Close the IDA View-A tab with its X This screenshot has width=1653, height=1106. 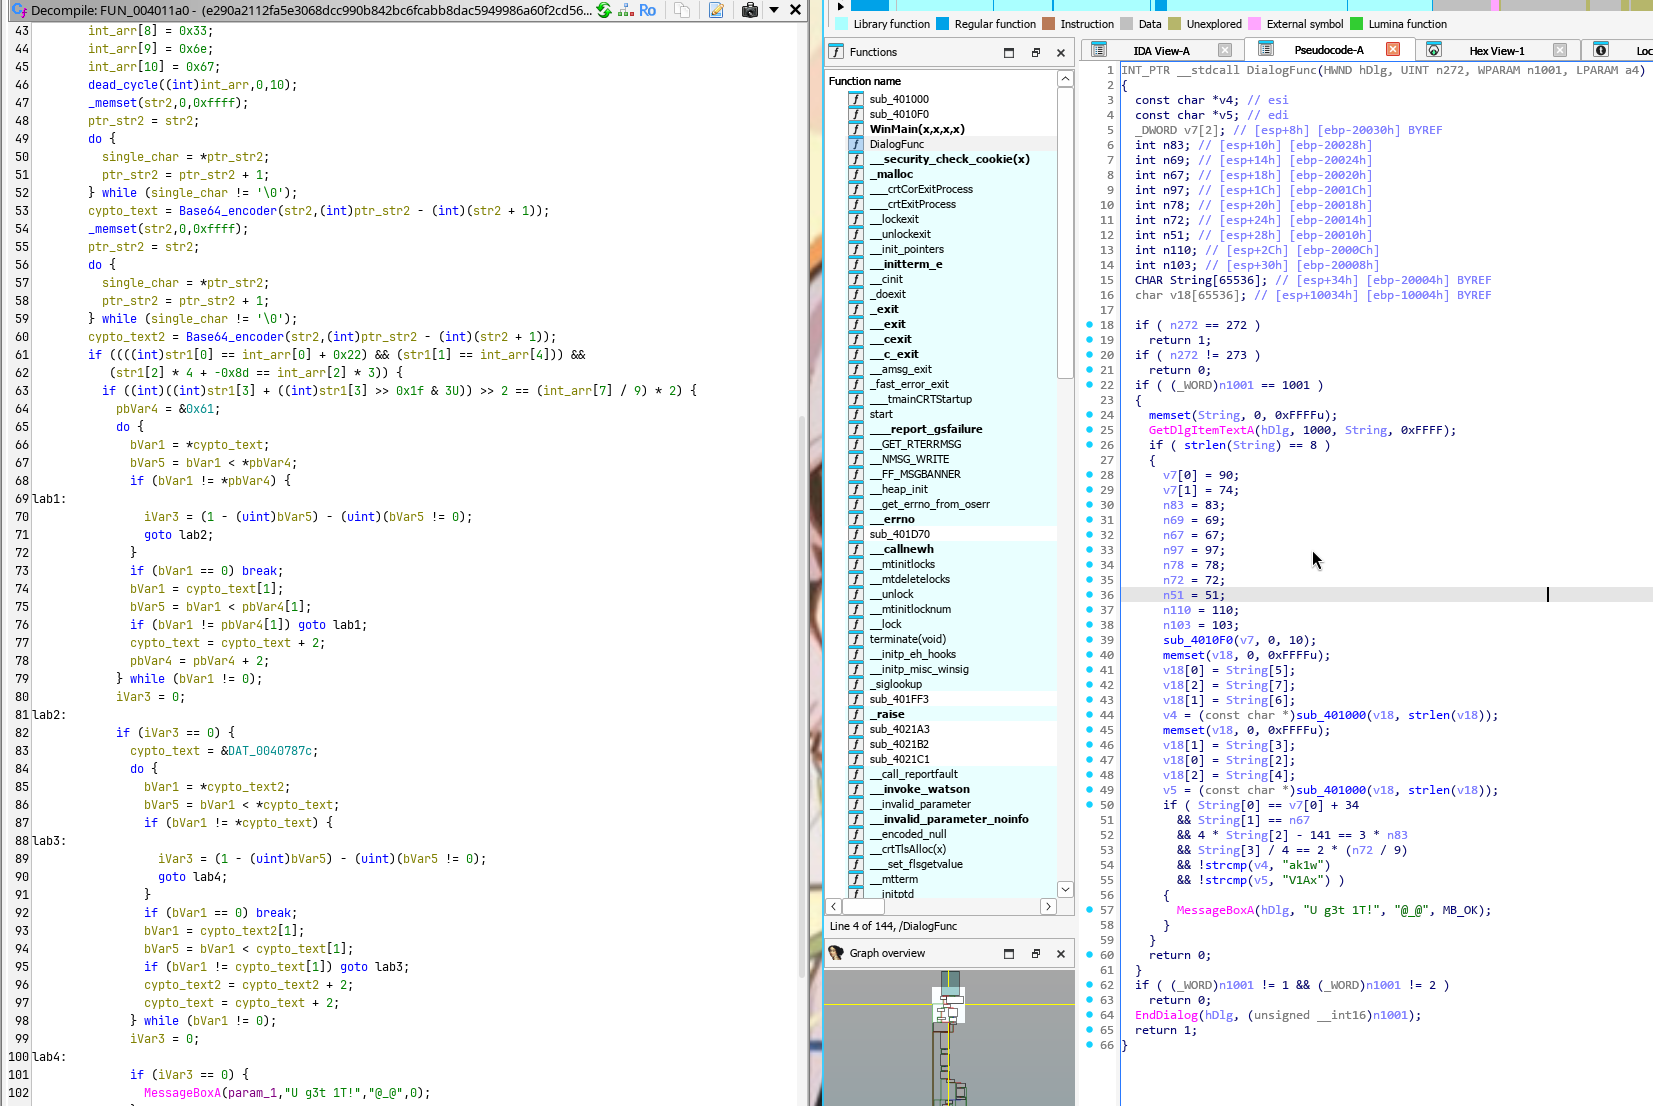[1225, 50]
